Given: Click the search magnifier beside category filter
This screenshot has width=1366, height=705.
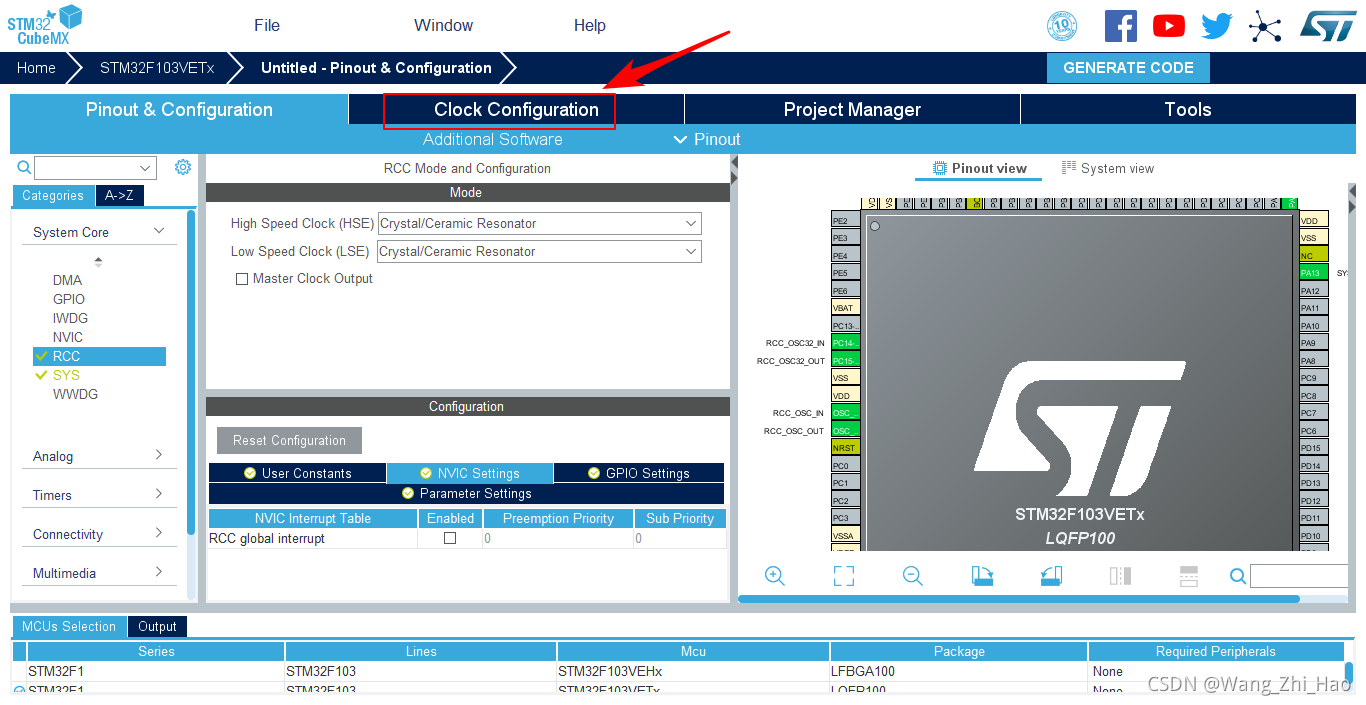Looking at the screenshot, I should click(x=24, y=168).
